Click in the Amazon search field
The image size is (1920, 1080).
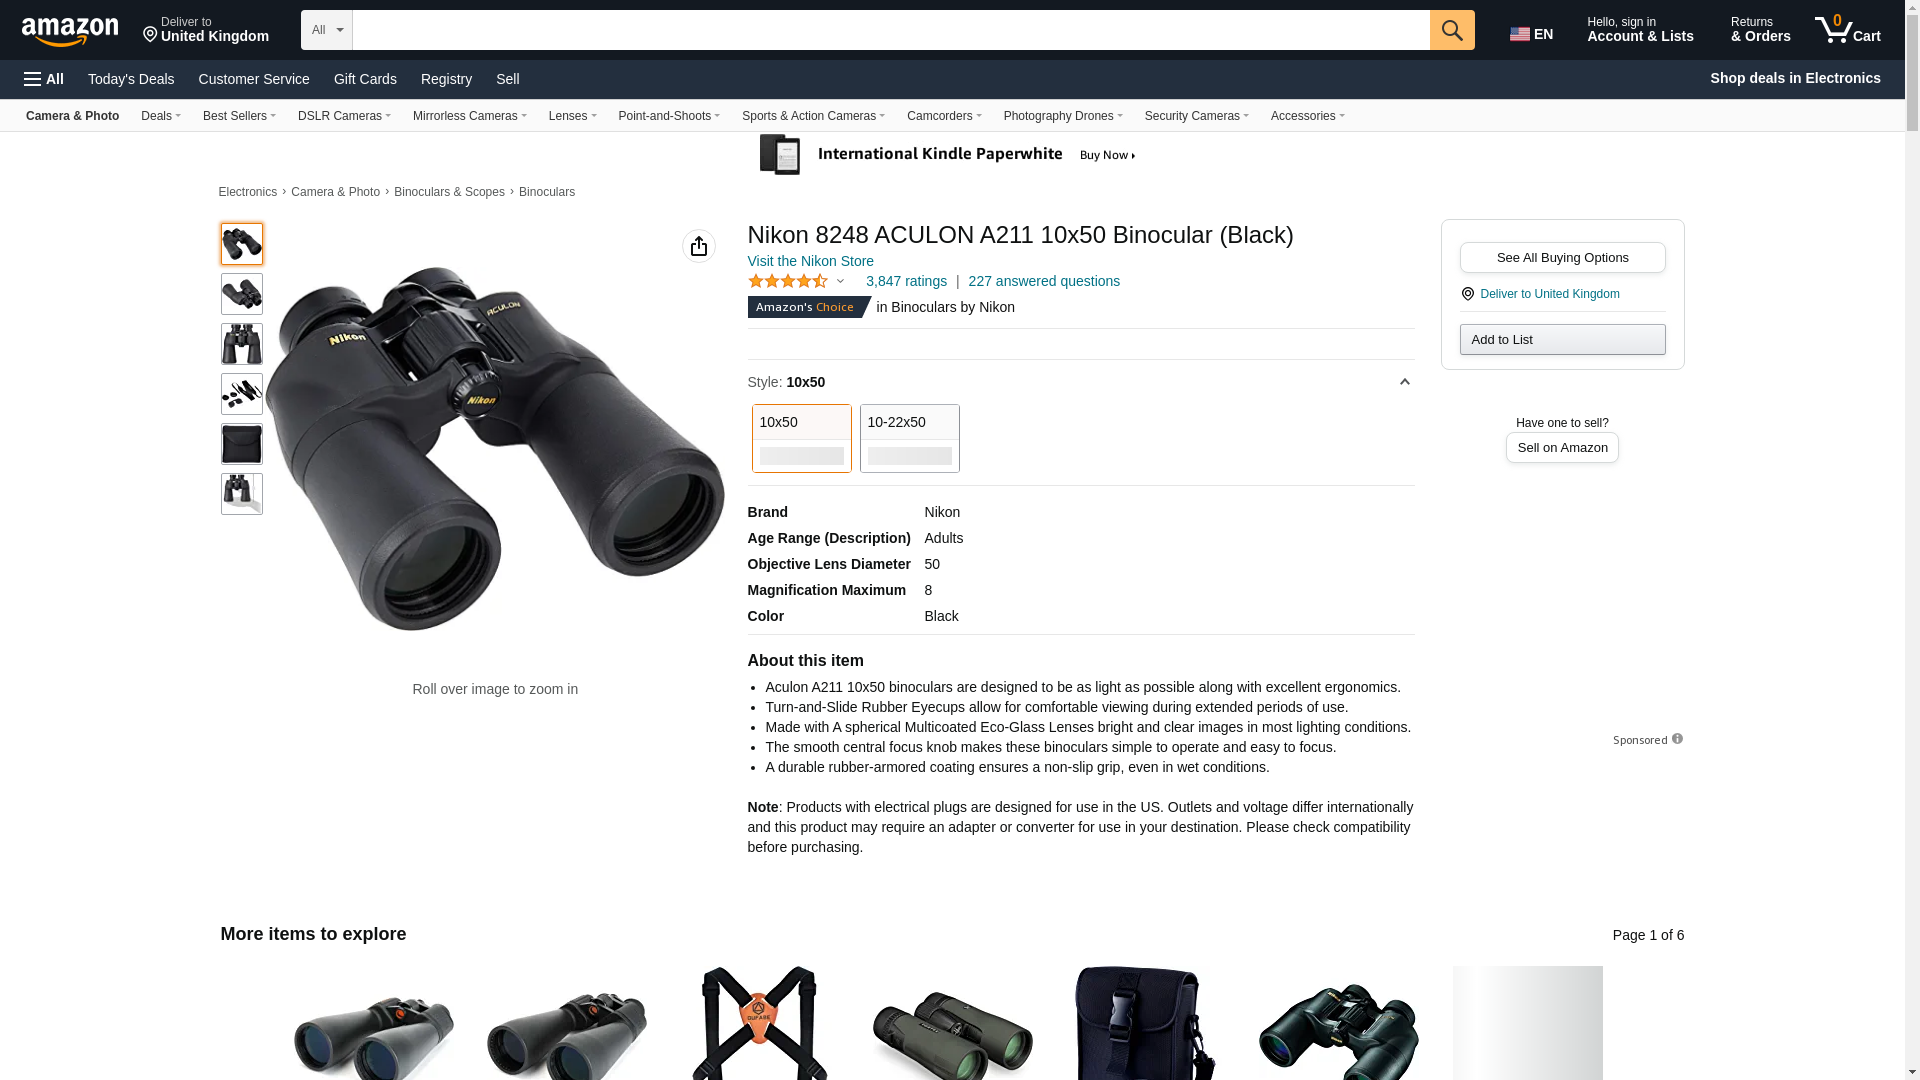tap(891, 30)
